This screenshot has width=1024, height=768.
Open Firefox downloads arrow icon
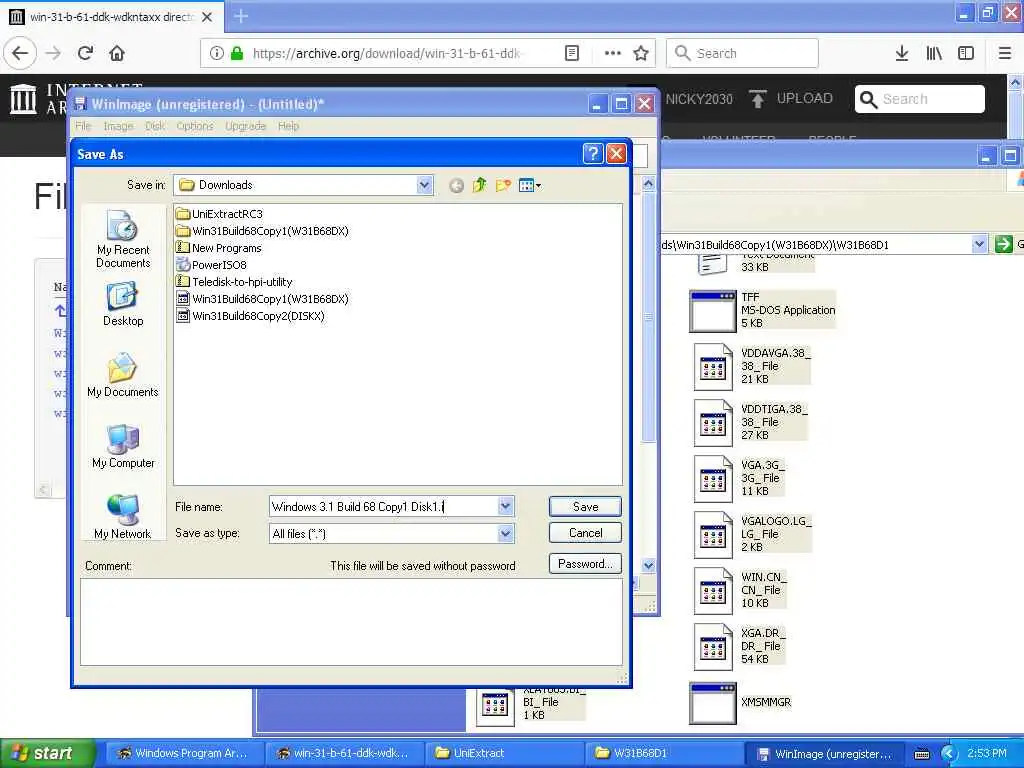(902, 53)
